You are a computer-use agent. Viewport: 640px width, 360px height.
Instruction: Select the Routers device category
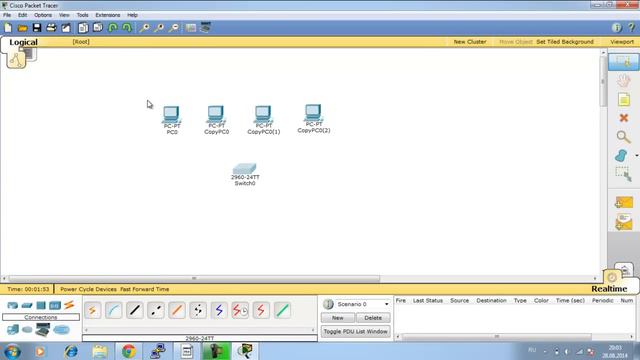click(12, 305)
